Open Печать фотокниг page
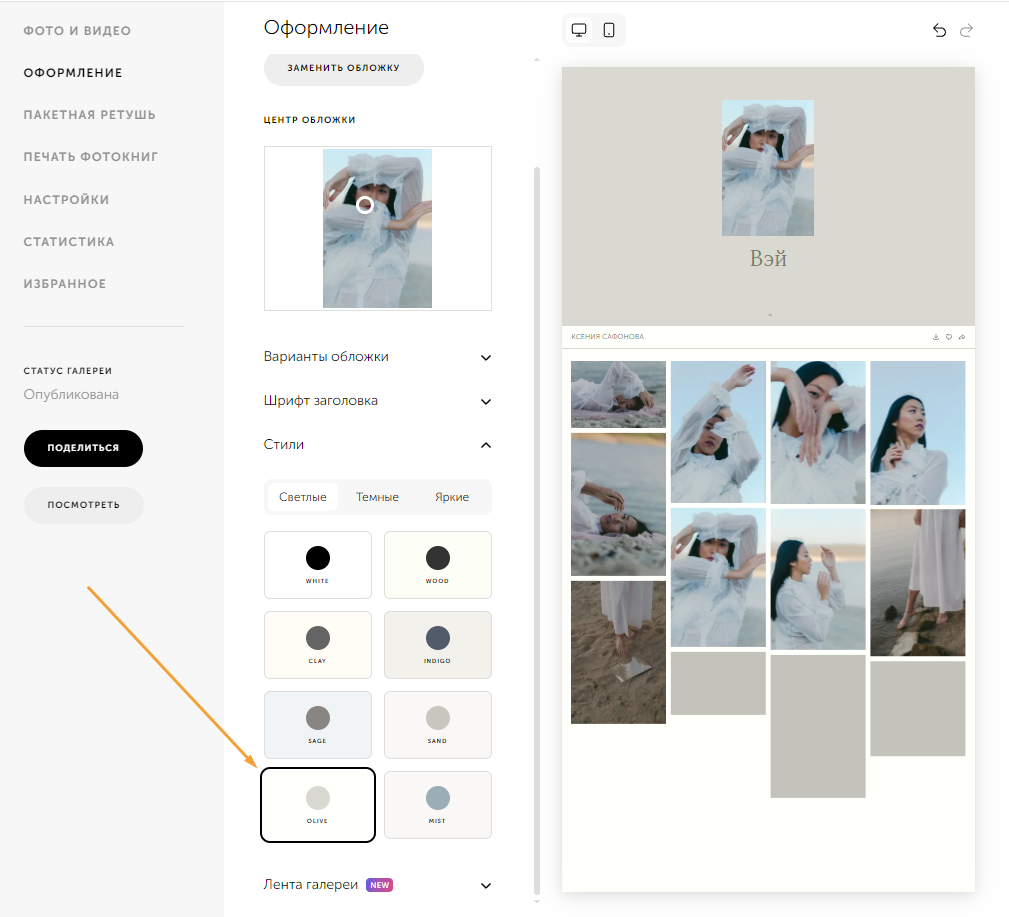 click(91, 157)
